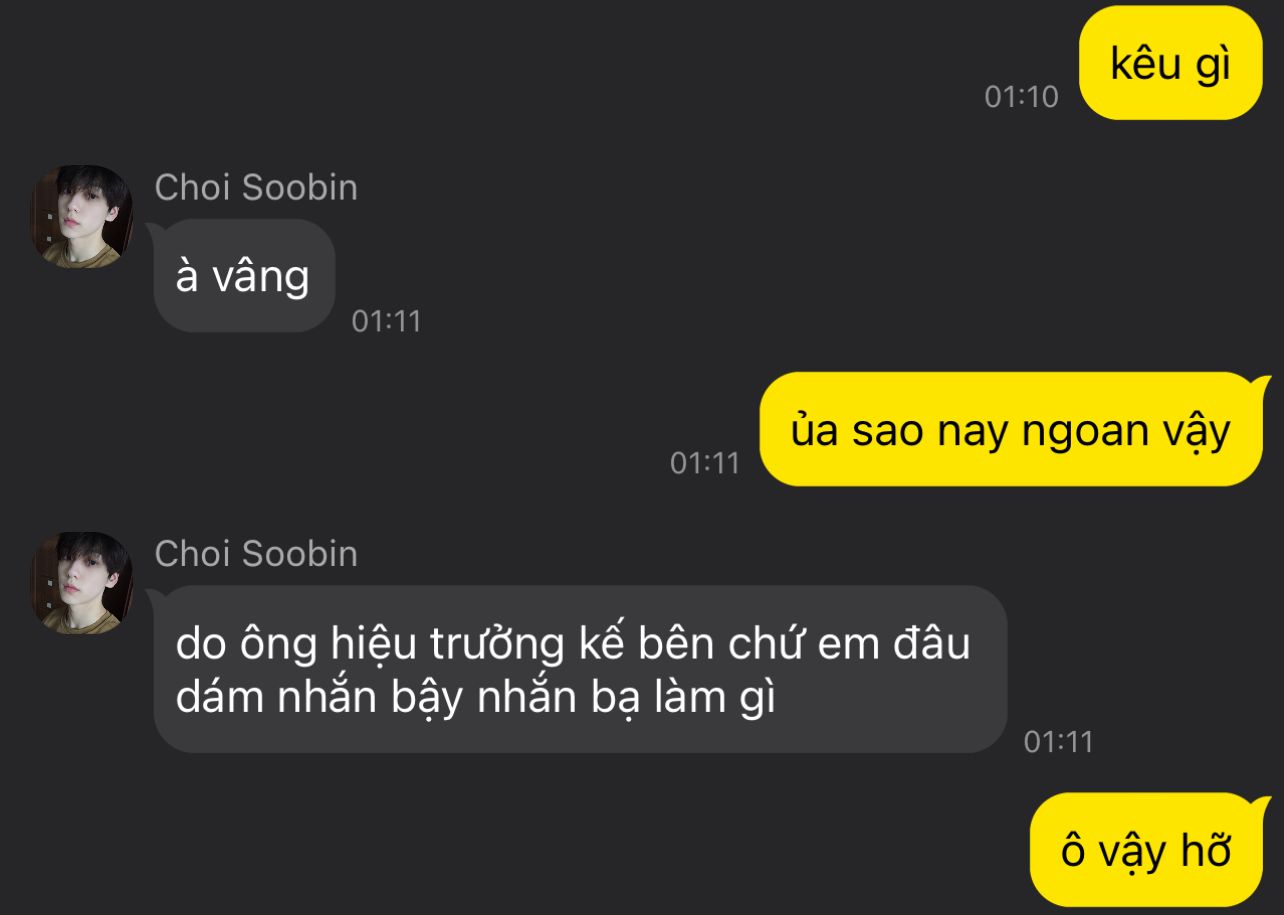Image resolution: width=1284 pixels, height=915 pixels.
Task: Select the gray "à vâng" message bubble
Action: coord(243,276)
